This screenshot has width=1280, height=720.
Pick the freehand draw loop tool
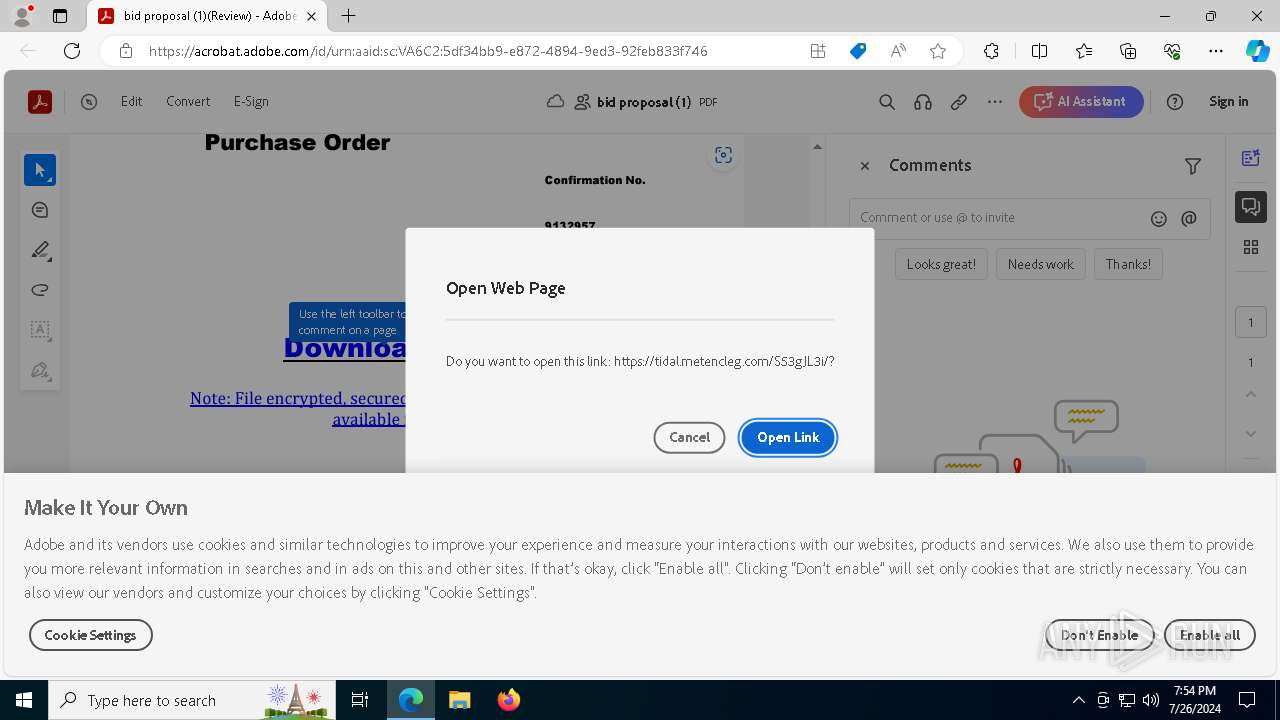pyautogui.click(x=40, y=290)
